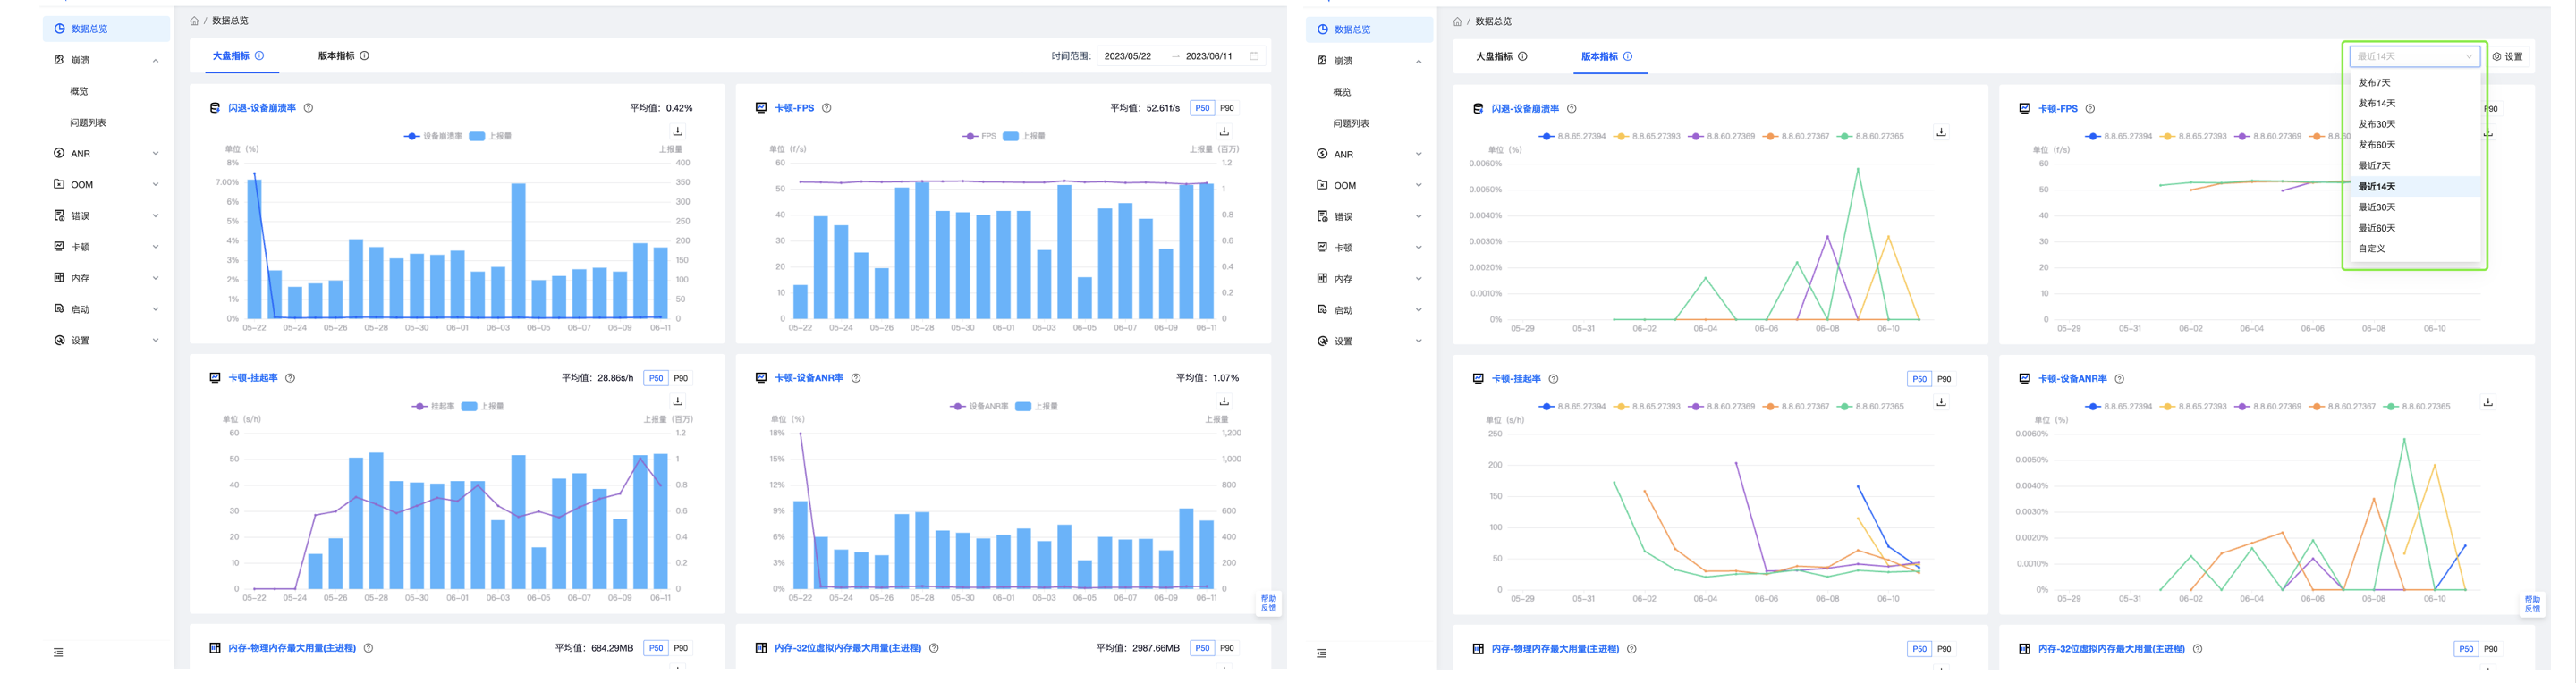Download the 卡顿-FPS chart in the 大盘指标 view
The height and width of the screenshot is (683, 2576).
(1224, 131)
